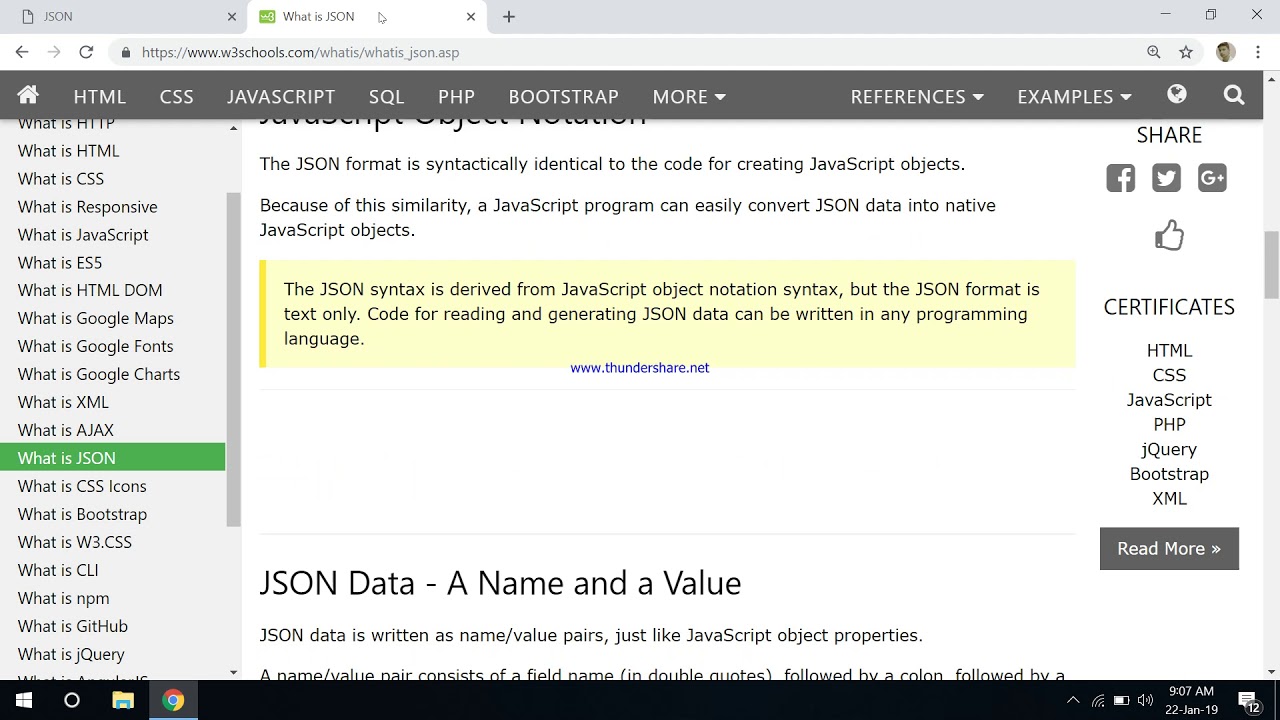The image size is (1280, 720).
Task: Share the page on Google Plus
Action: click(x=1212, y=178)
